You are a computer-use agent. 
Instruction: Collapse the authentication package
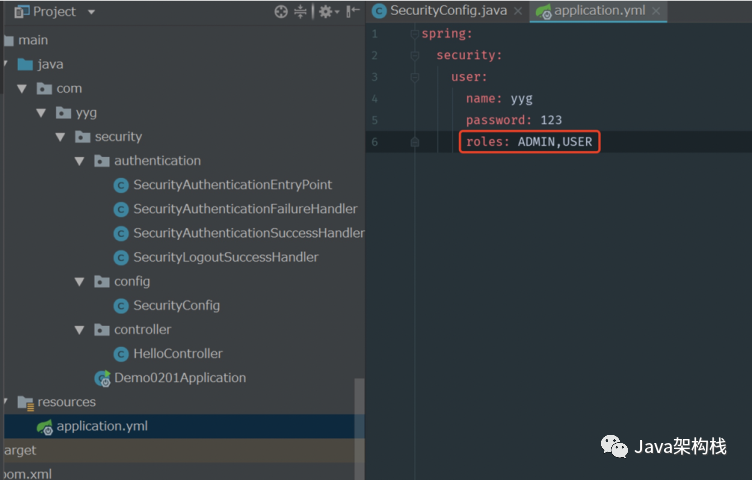tap(80, 161)
